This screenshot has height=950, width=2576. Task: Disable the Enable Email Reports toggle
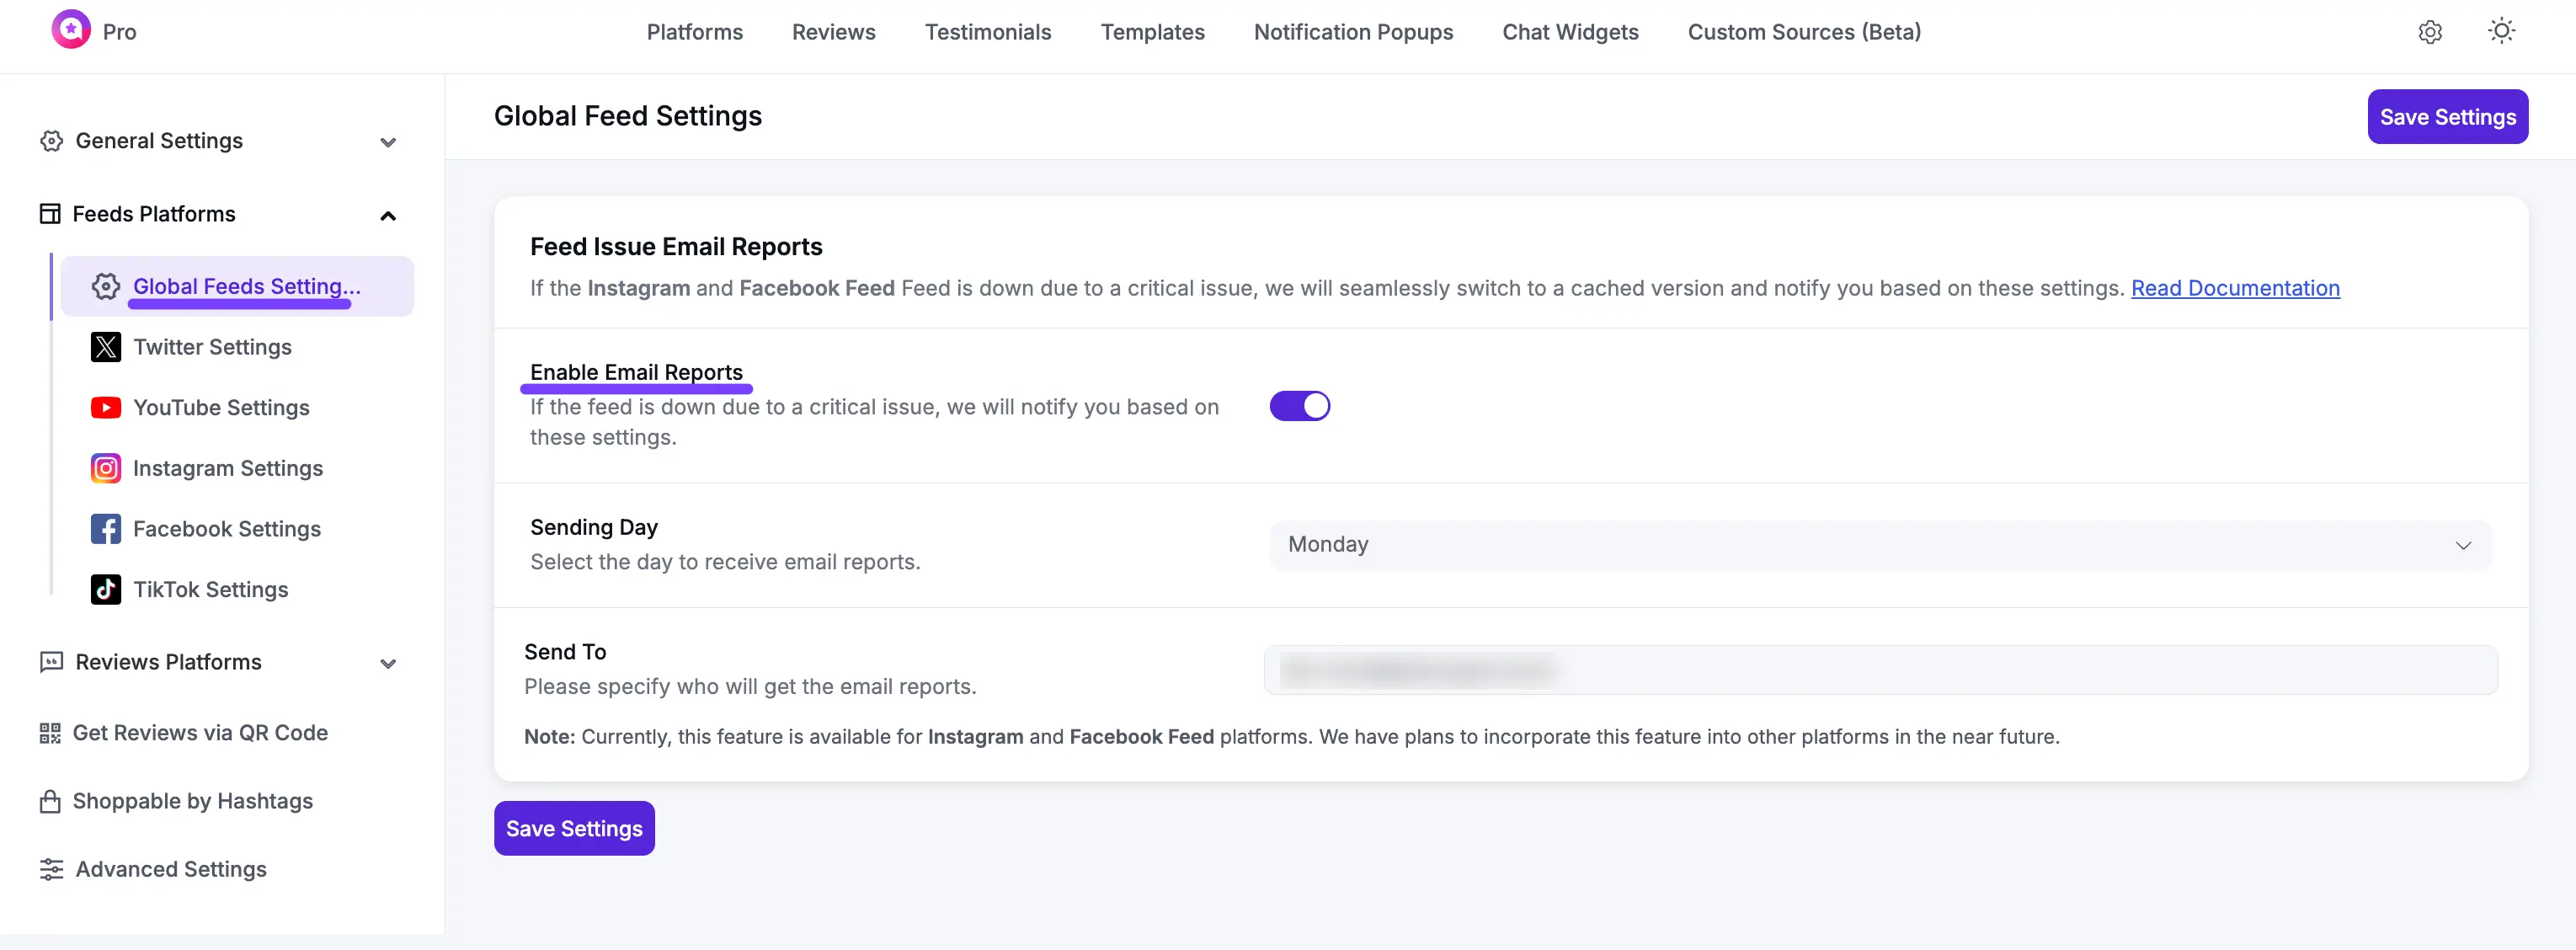[1299, 406]
